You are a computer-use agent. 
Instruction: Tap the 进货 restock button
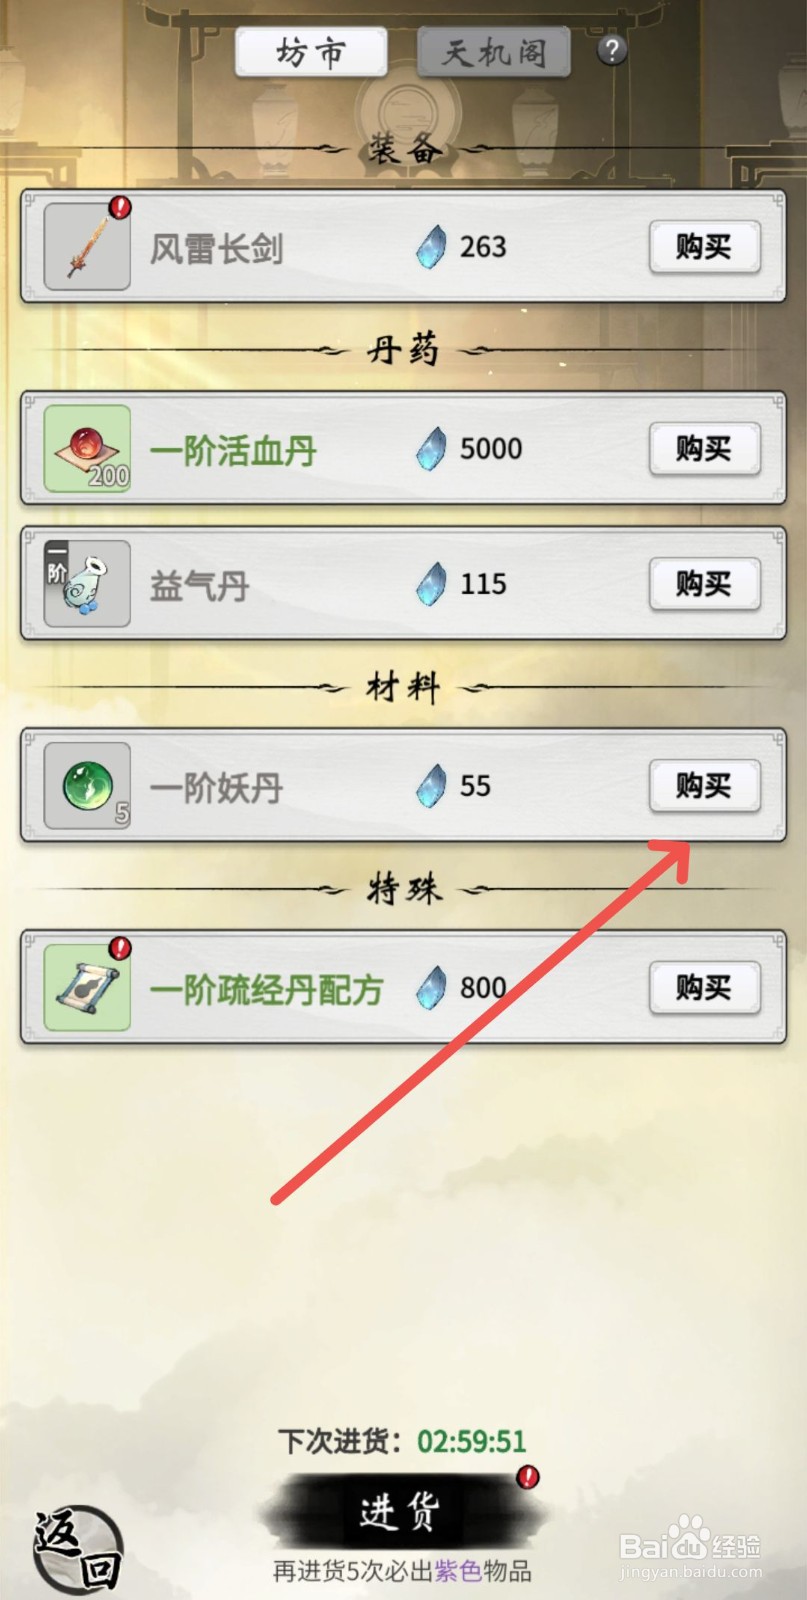tap(400, 1512)
